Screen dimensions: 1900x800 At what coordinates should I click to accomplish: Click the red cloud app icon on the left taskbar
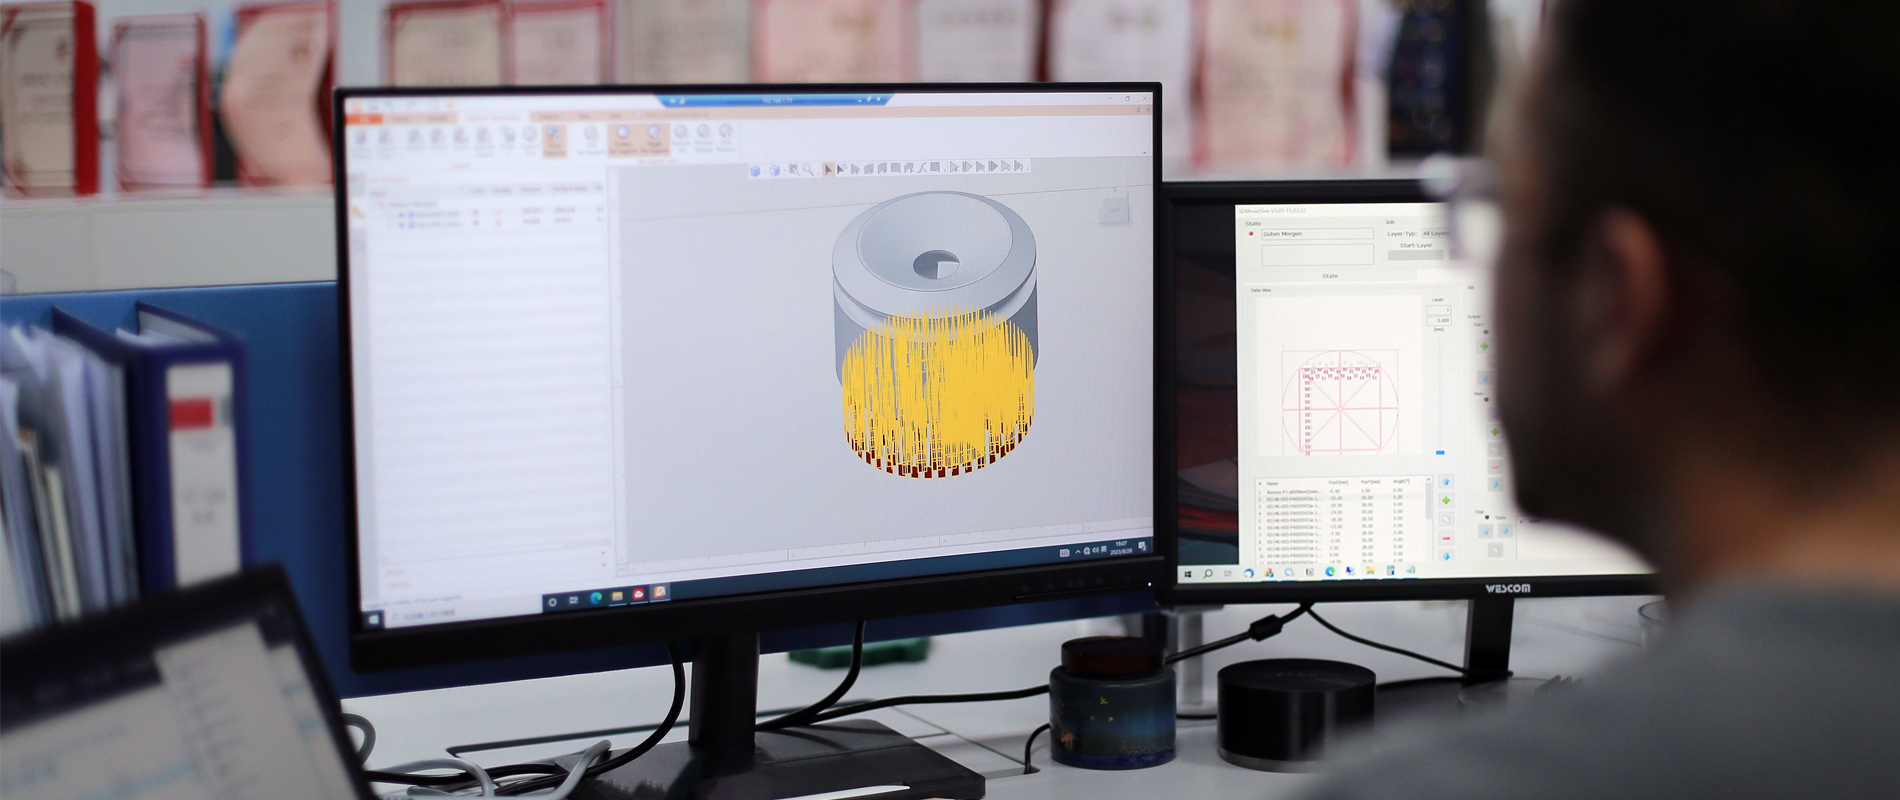[x=638, y=594]
